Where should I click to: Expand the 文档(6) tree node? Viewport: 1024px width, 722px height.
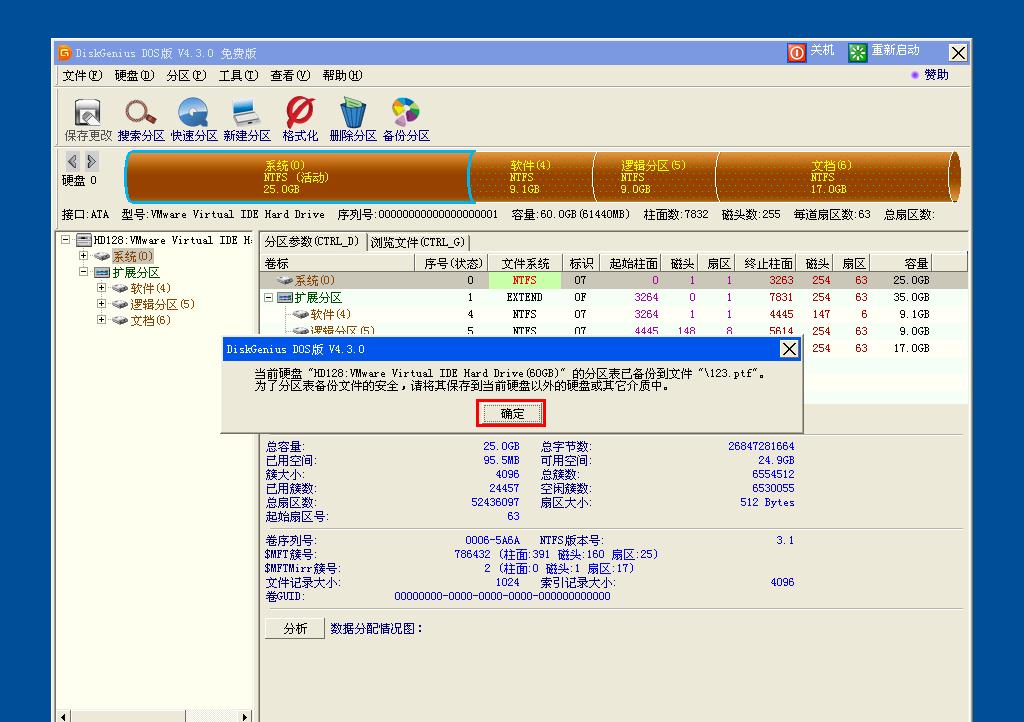point(101,320)
